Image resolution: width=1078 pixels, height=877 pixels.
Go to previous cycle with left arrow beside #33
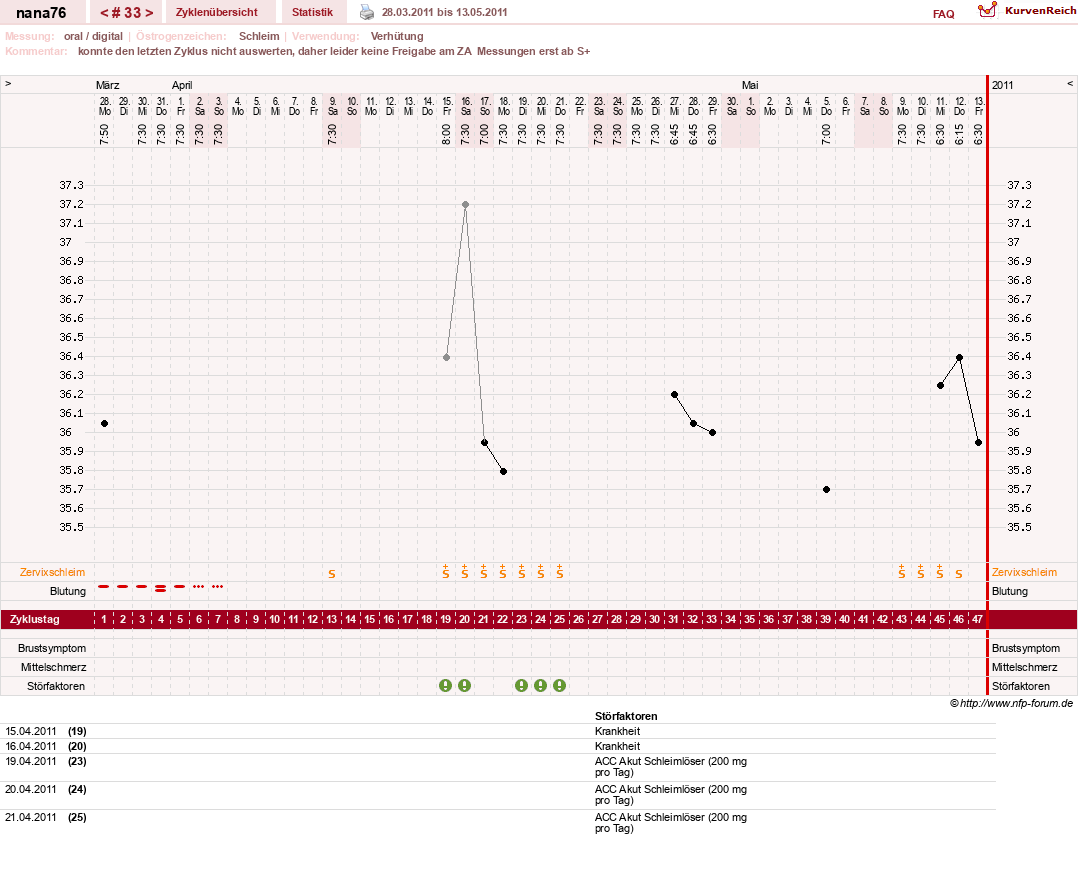click(104, 12)
